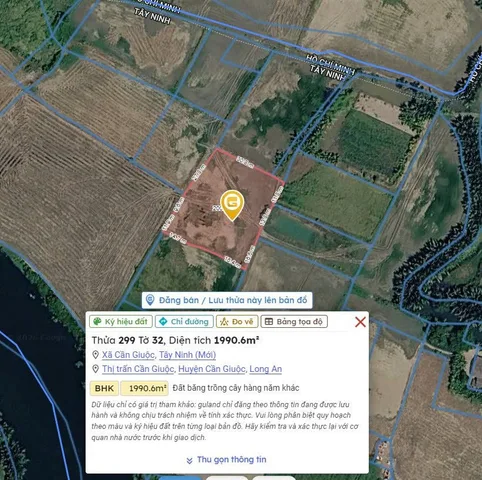Open the Tây Ninh (Mới) link
The height and width of the screenshot is (480, 482).
187,355
